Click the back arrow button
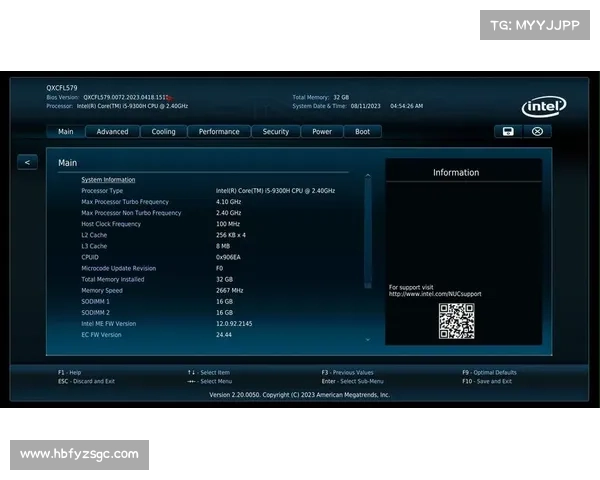600x480 pixels. tap(27, 162)
